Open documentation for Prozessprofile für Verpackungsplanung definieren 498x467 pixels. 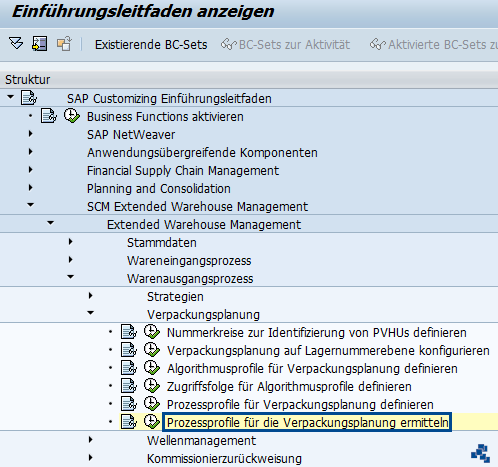[x=129, y=404]
